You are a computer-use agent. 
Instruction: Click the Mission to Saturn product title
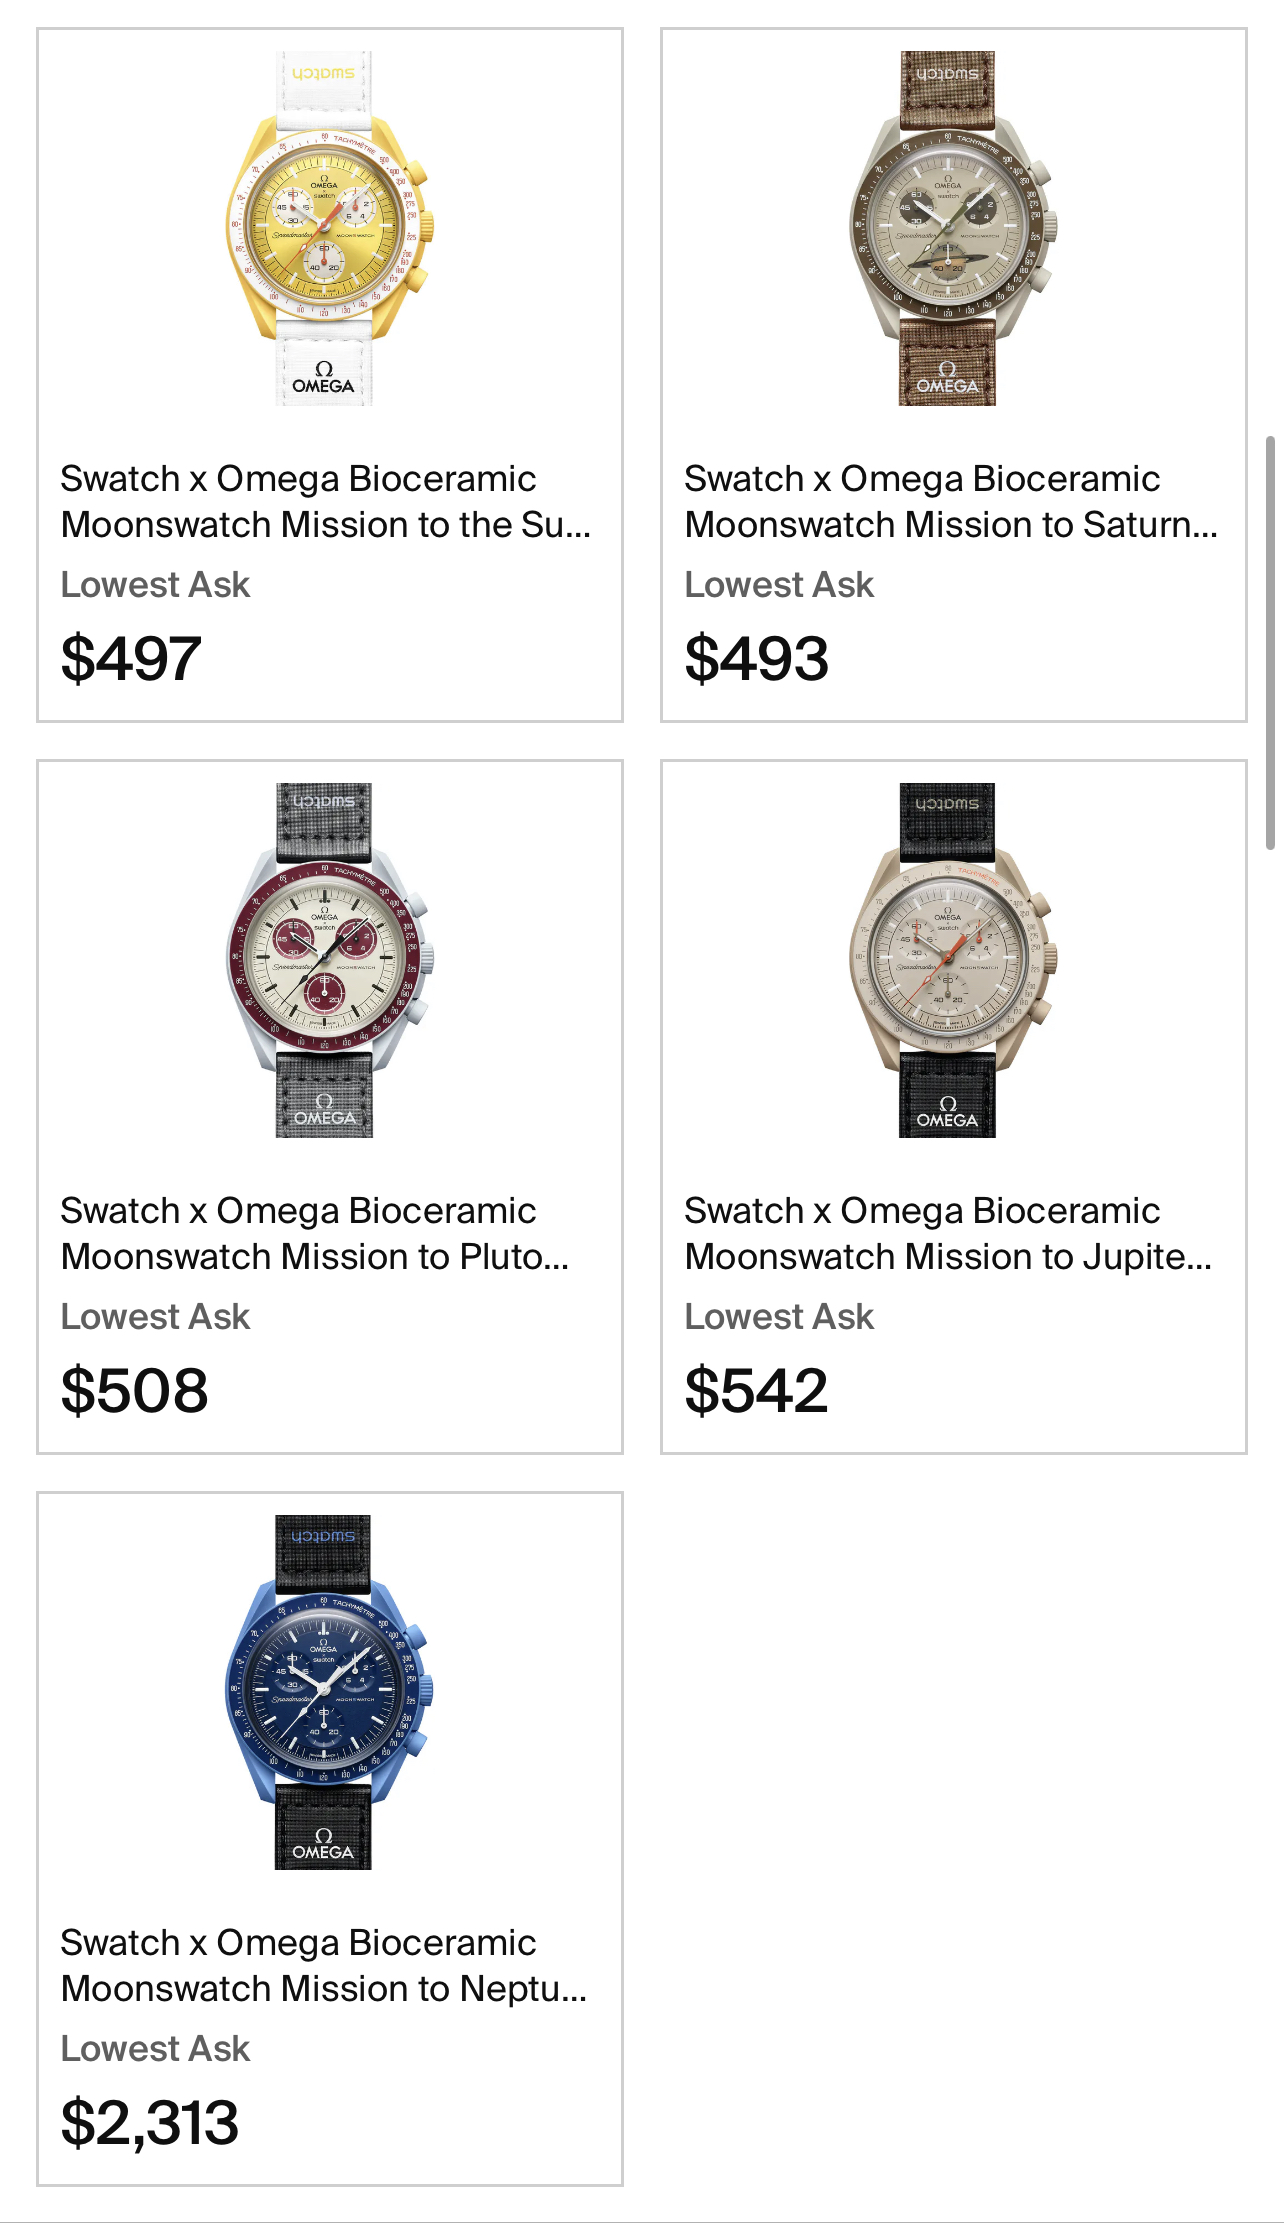pyautogui.click(x=949, y=501)
